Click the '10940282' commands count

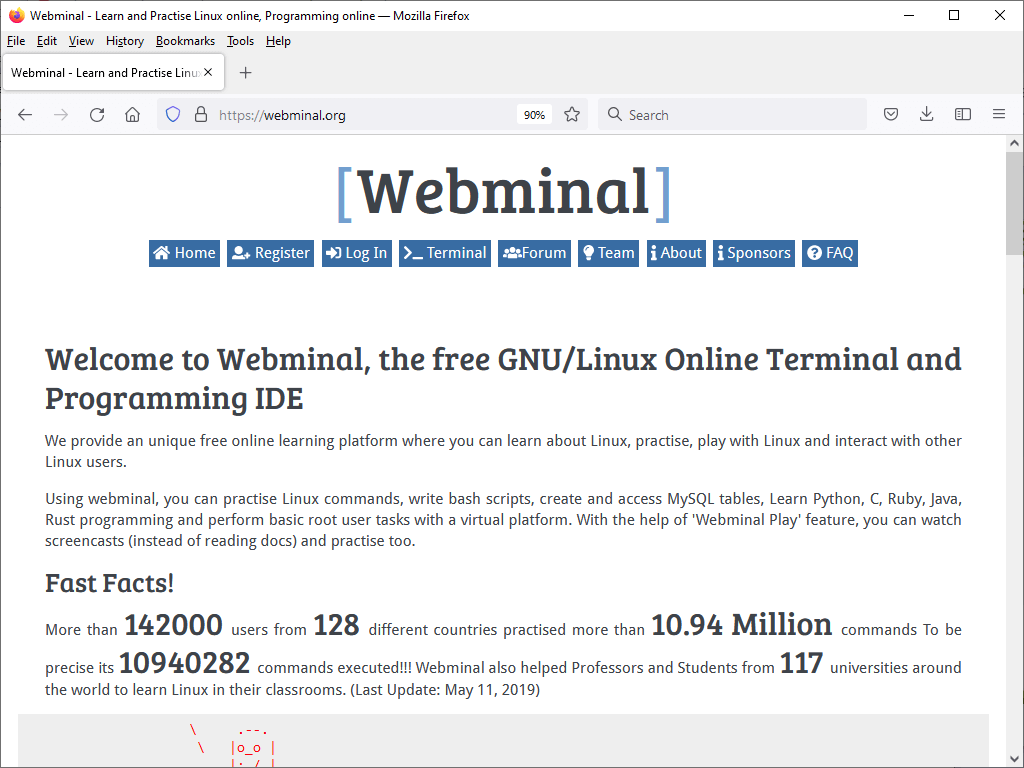(x=184, y=664)
